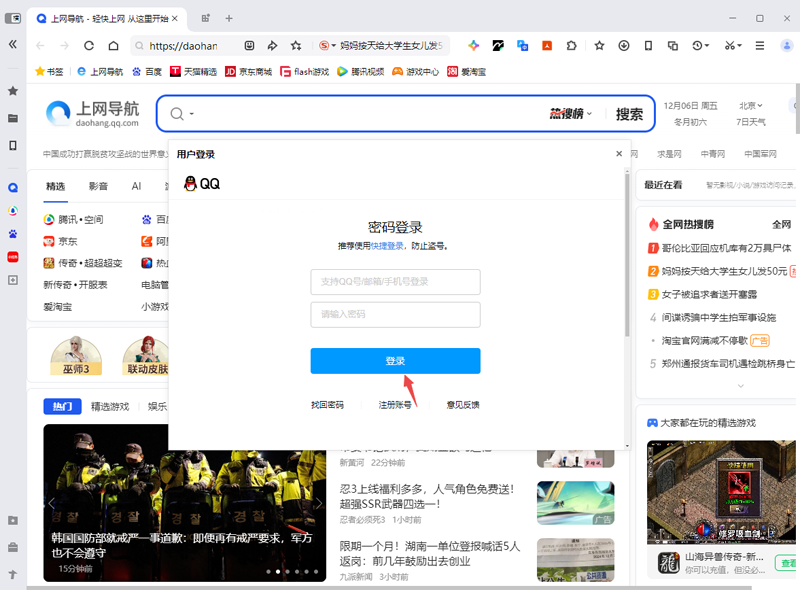Viewport: 800px width, 590px height.
Task: Bookmark this page via the star icon
Action: coord(599,46)
